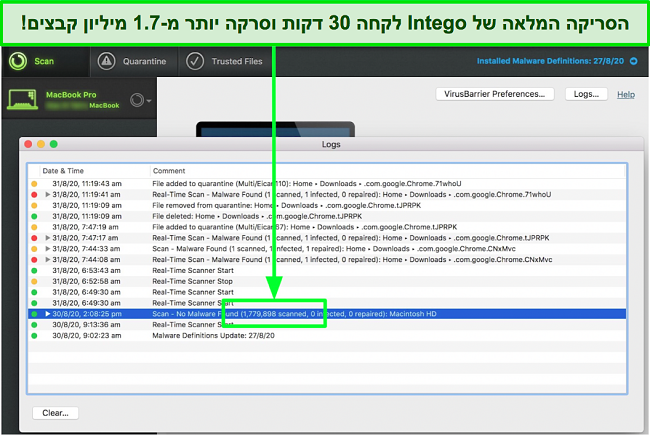The image size is (650, 435).
Task: Switch to the Quarantine tab
Action: pyautogui.click(x=134, y=61)
